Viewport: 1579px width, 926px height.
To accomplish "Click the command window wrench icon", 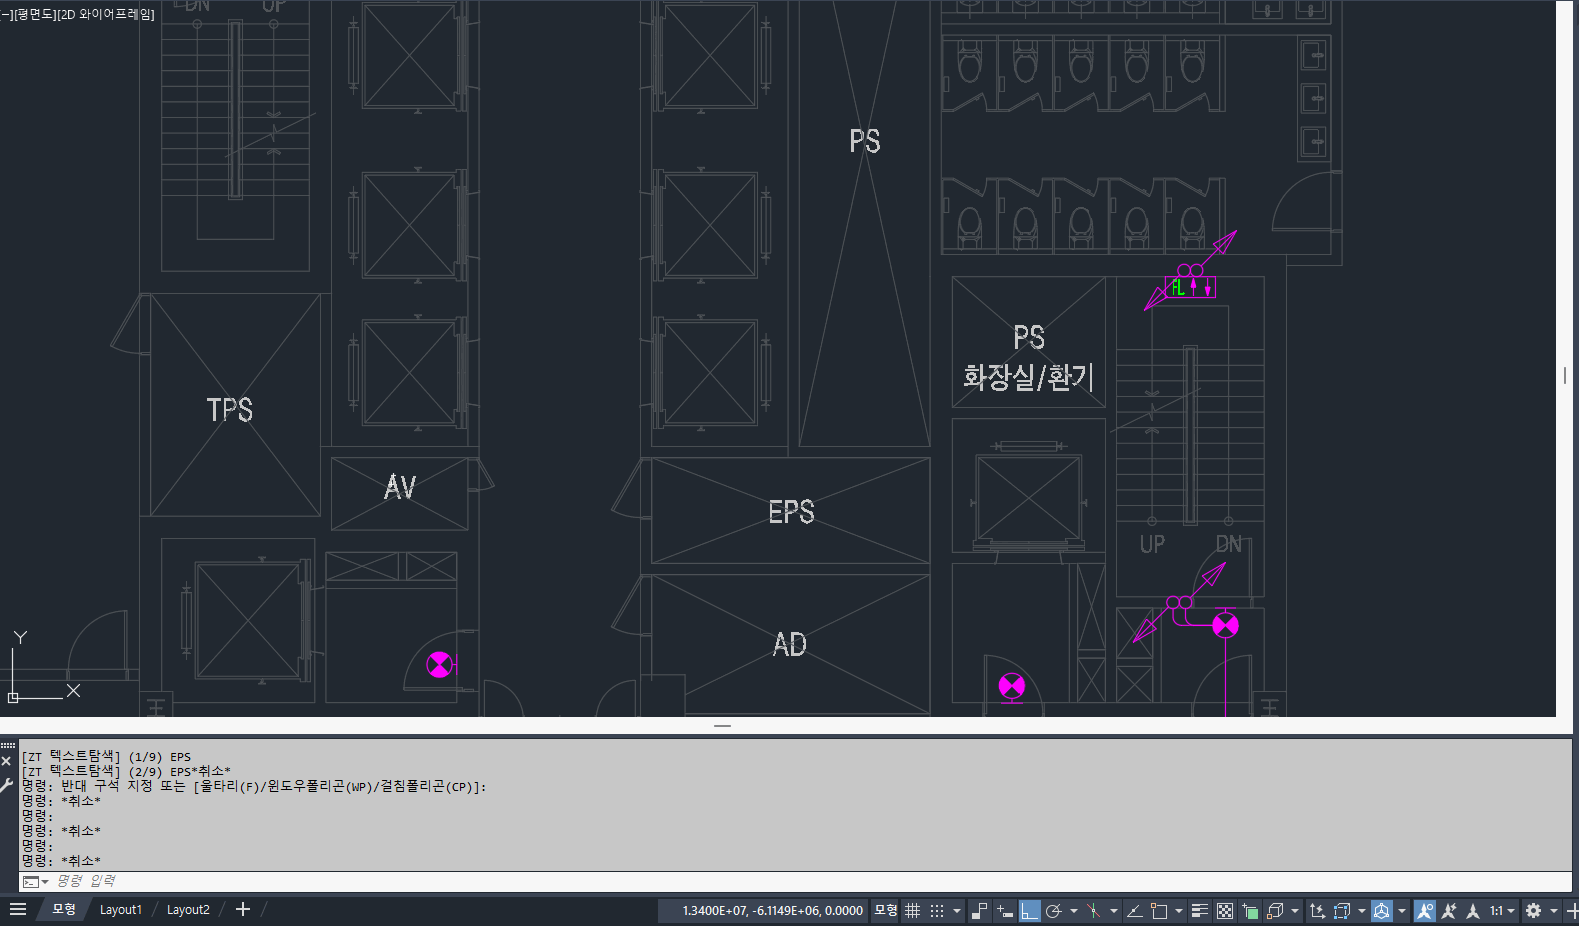I will click(7, 785).
